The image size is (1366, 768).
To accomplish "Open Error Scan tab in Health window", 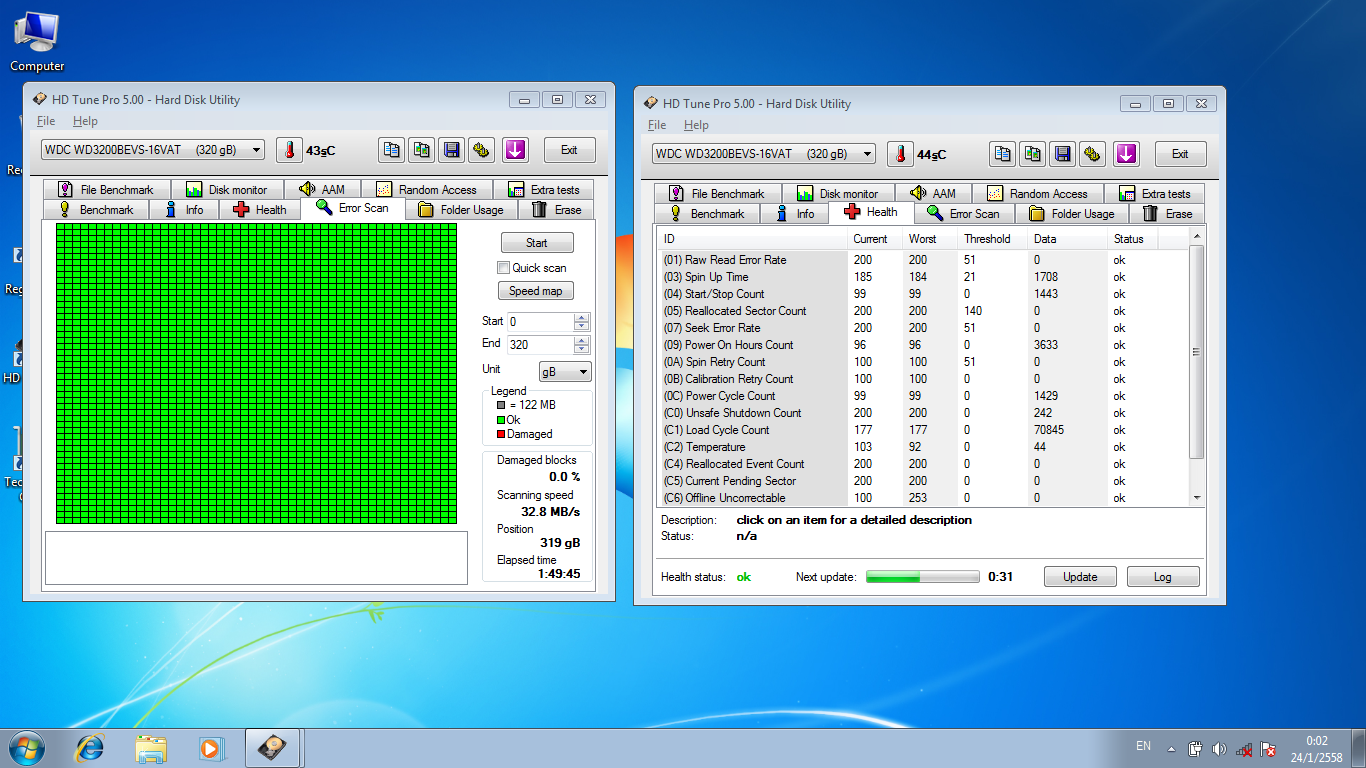I will (x=964, y=214).
